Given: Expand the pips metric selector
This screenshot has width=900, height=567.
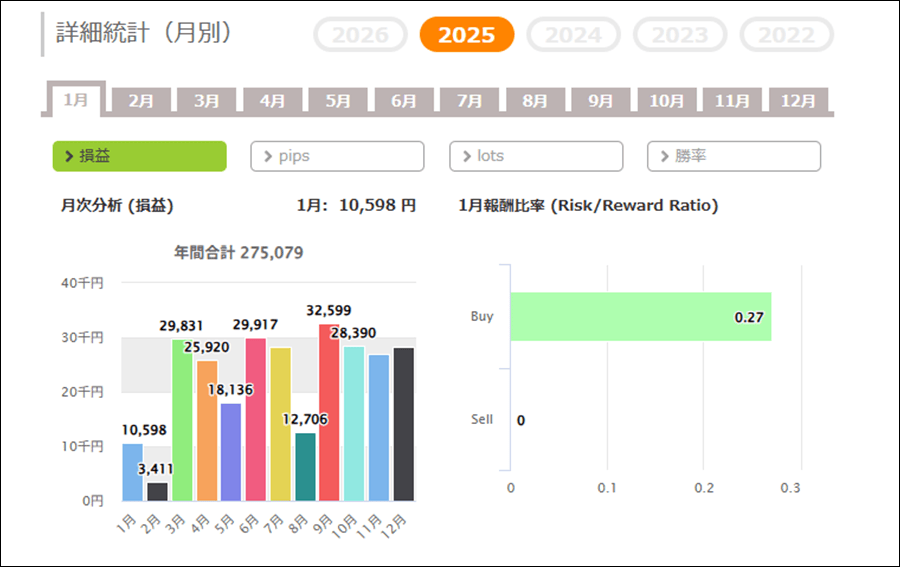Looking at the screenshot, I should (x=337, y=156).
